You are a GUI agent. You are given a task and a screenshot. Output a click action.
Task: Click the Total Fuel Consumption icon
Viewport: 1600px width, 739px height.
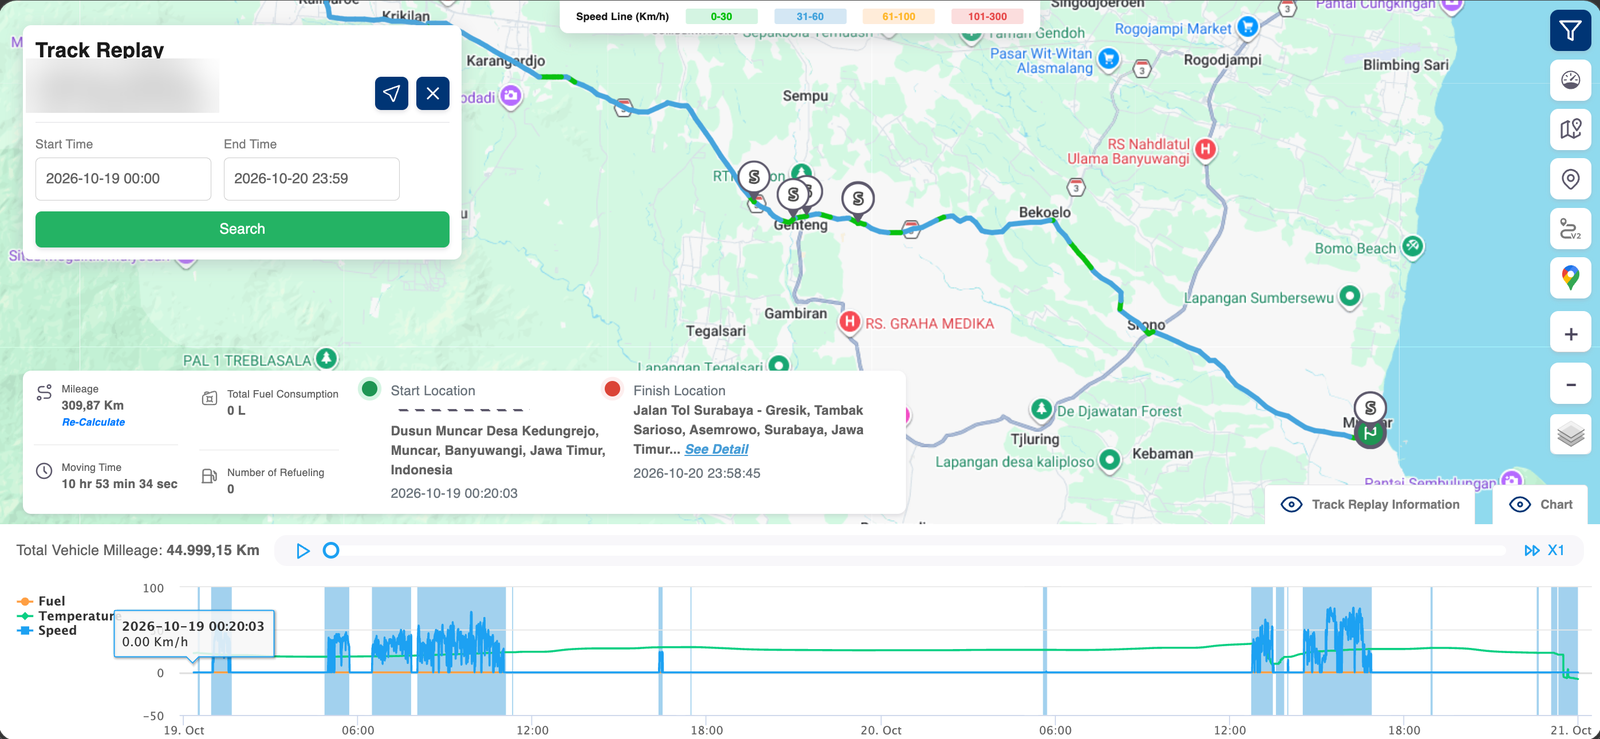pyautogui.click(x=209, y=398)
